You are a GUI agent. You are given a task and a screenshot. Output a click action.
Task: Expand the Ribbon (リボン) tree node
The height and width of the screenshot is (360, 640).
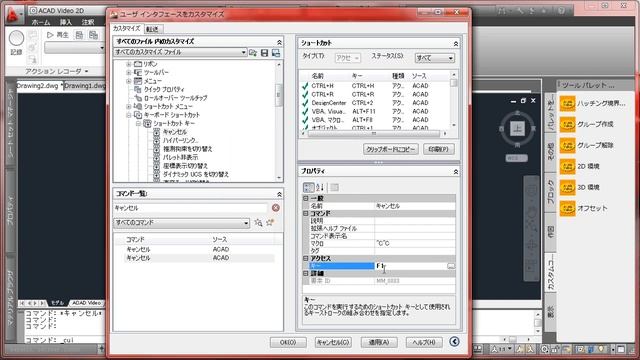129,64
